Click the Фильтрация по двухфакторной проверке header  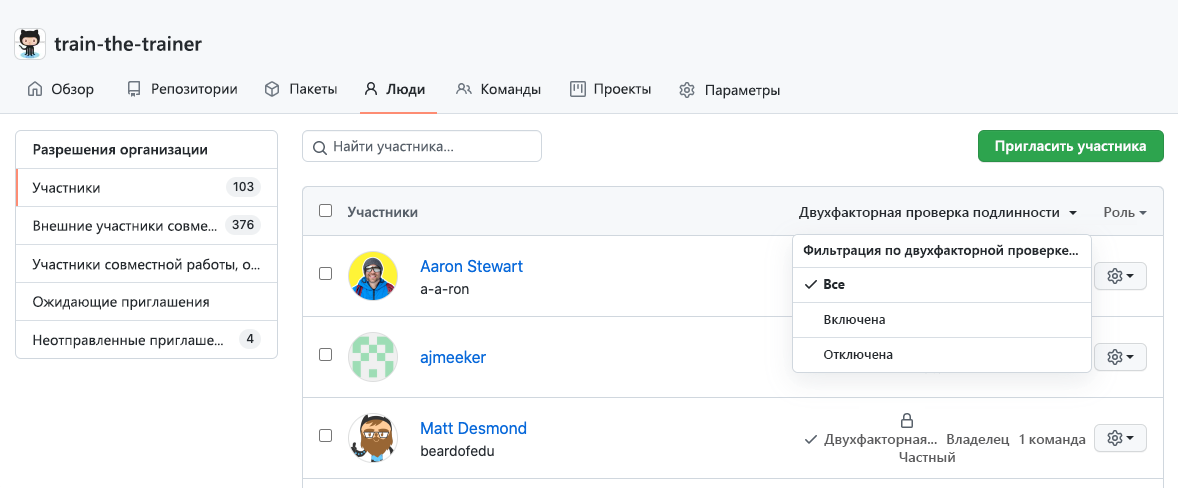(942, 252)
